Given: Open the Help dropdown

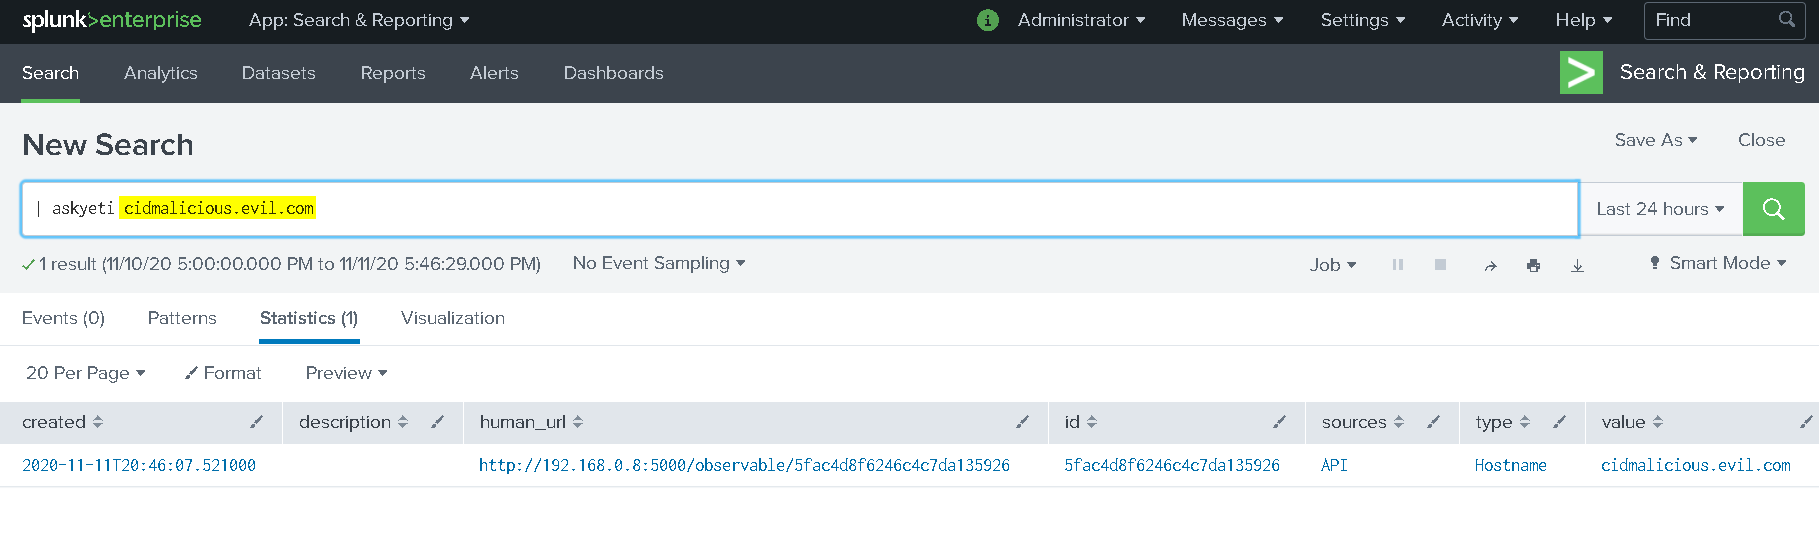Looking at the screenshot, I should point(1583,20).
